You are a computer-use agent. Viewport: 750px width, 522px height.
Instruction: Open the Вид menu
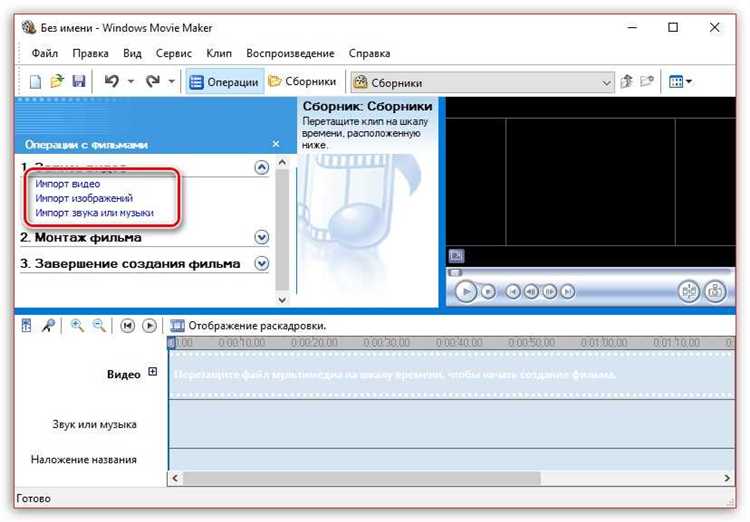point(132,53)
